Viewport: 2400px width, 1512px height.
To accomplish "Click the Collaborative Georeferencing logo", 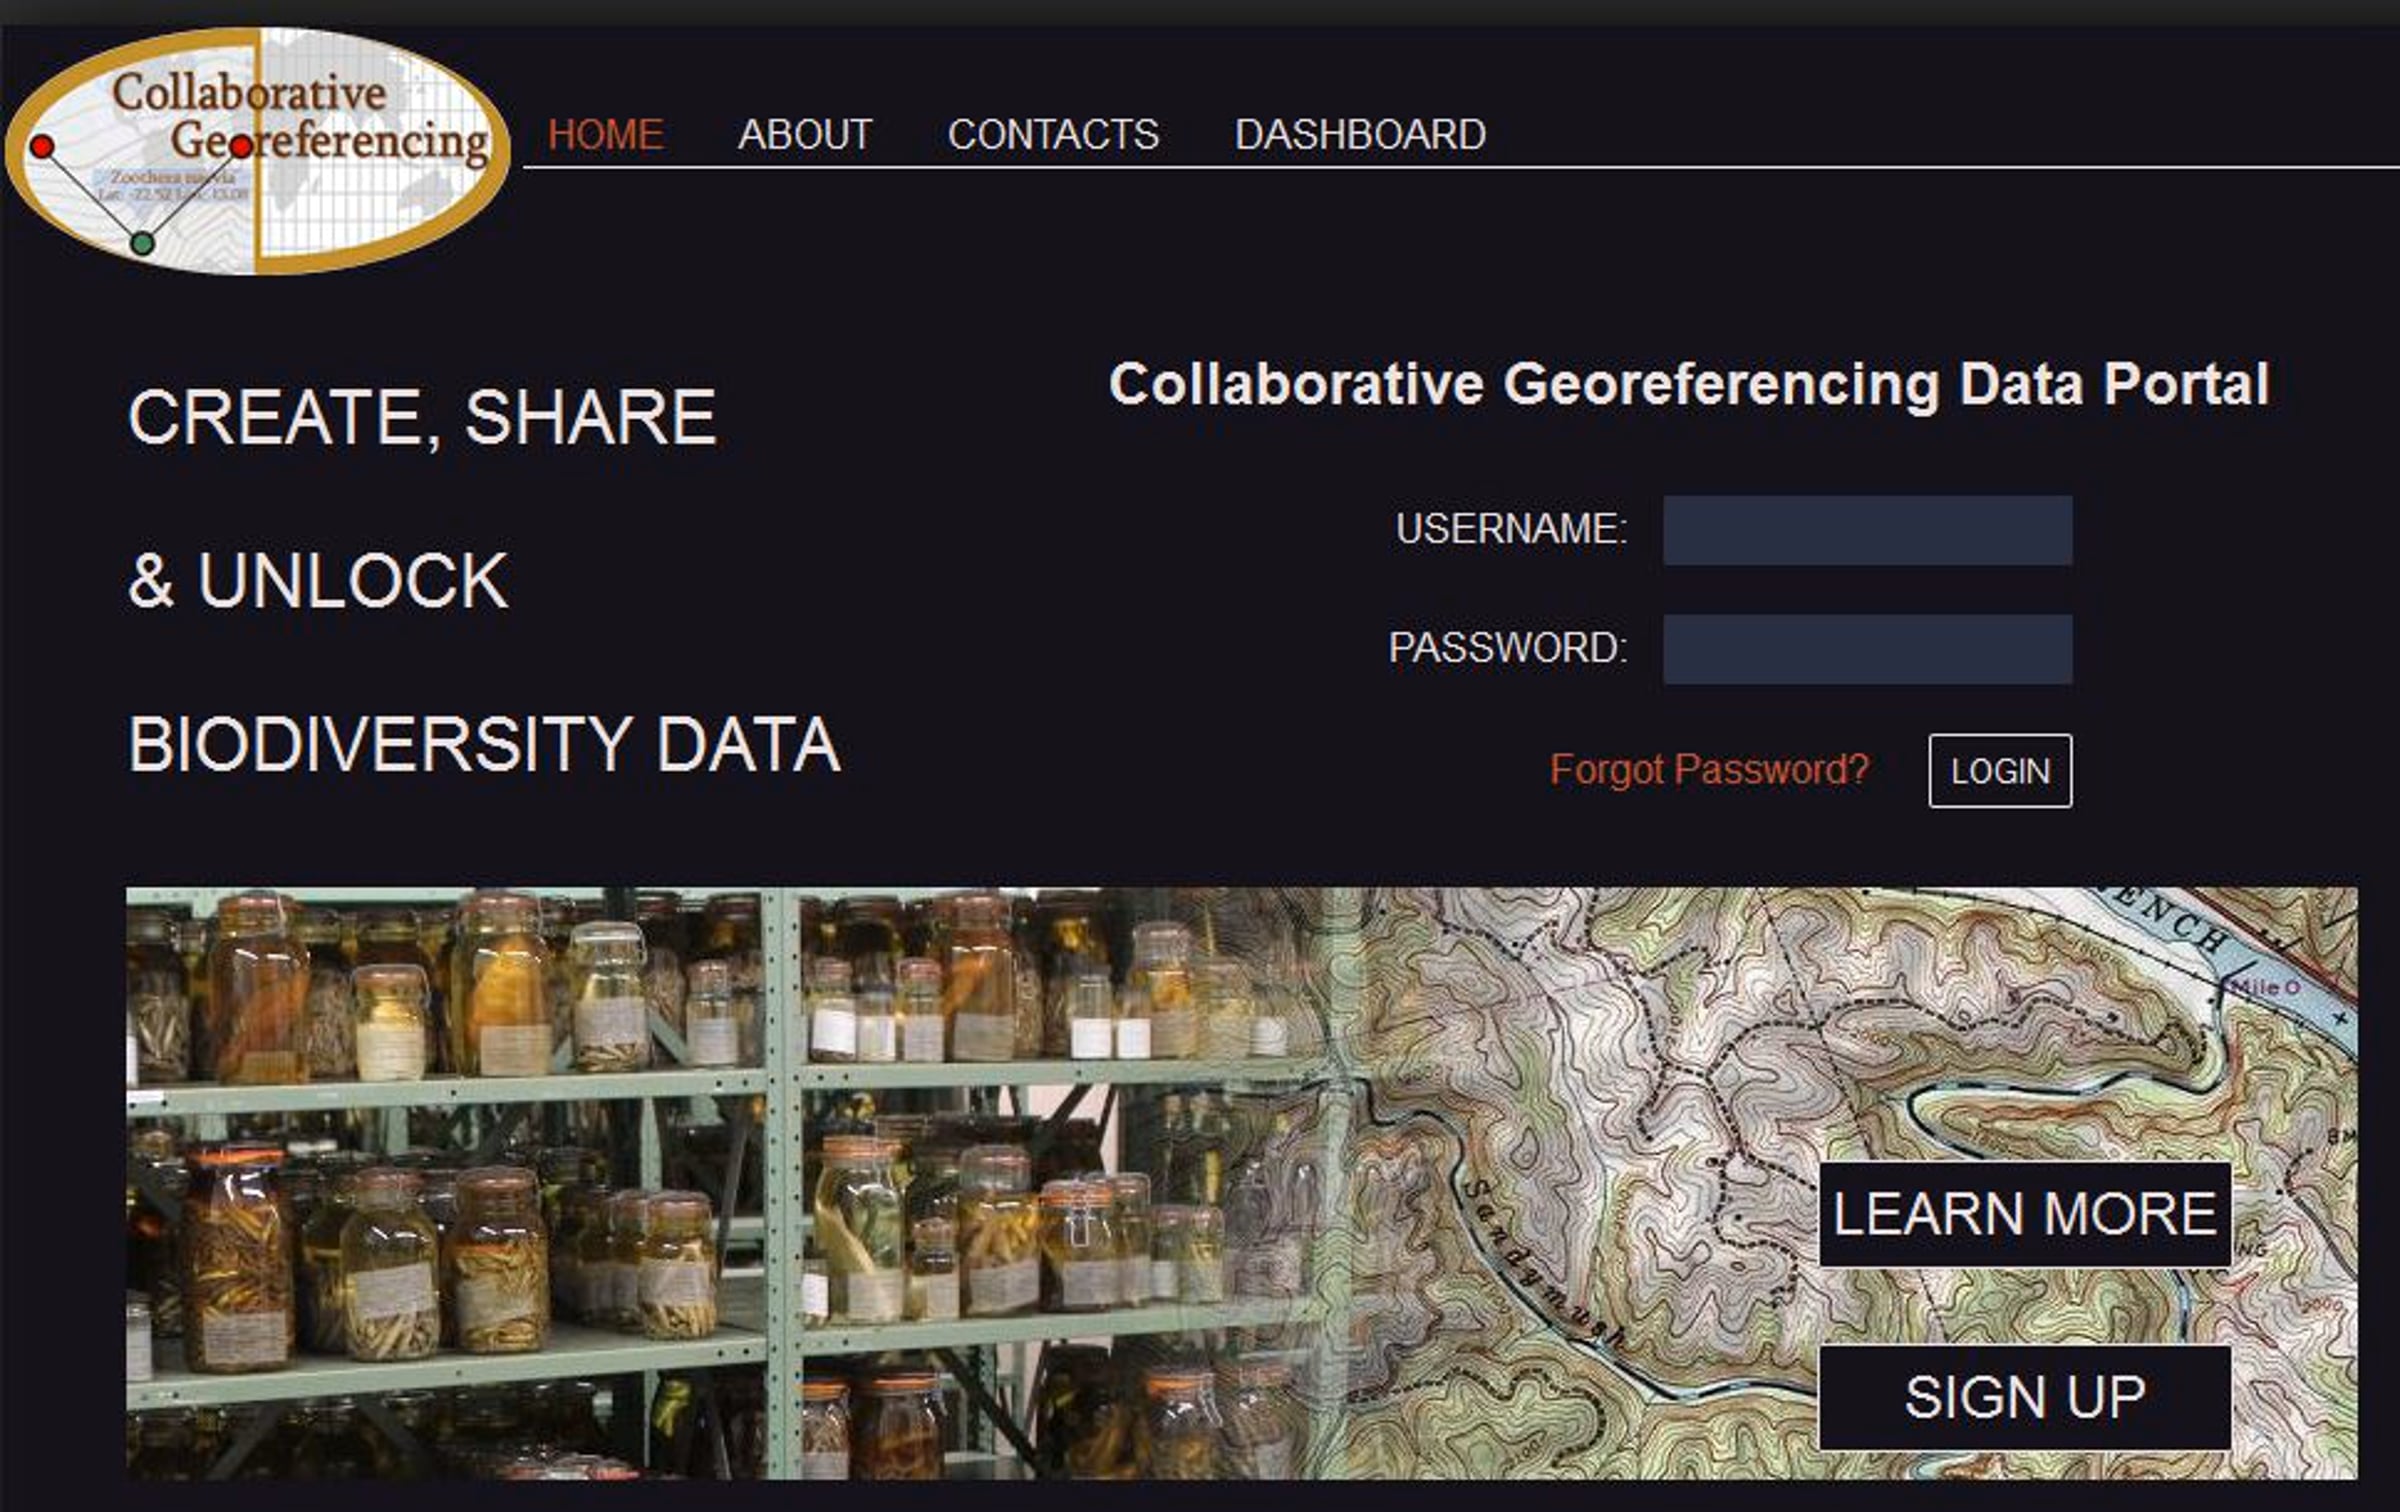I will (258, 150).
